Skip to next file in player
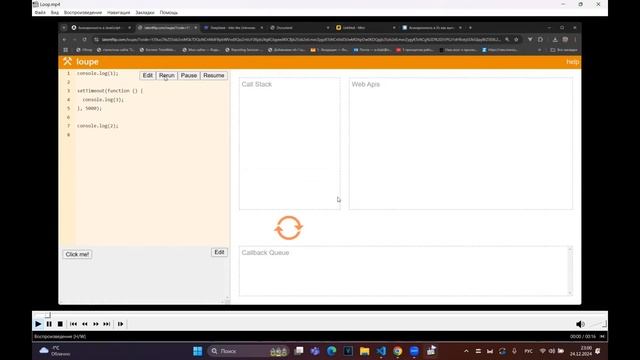 pos(107,324)
